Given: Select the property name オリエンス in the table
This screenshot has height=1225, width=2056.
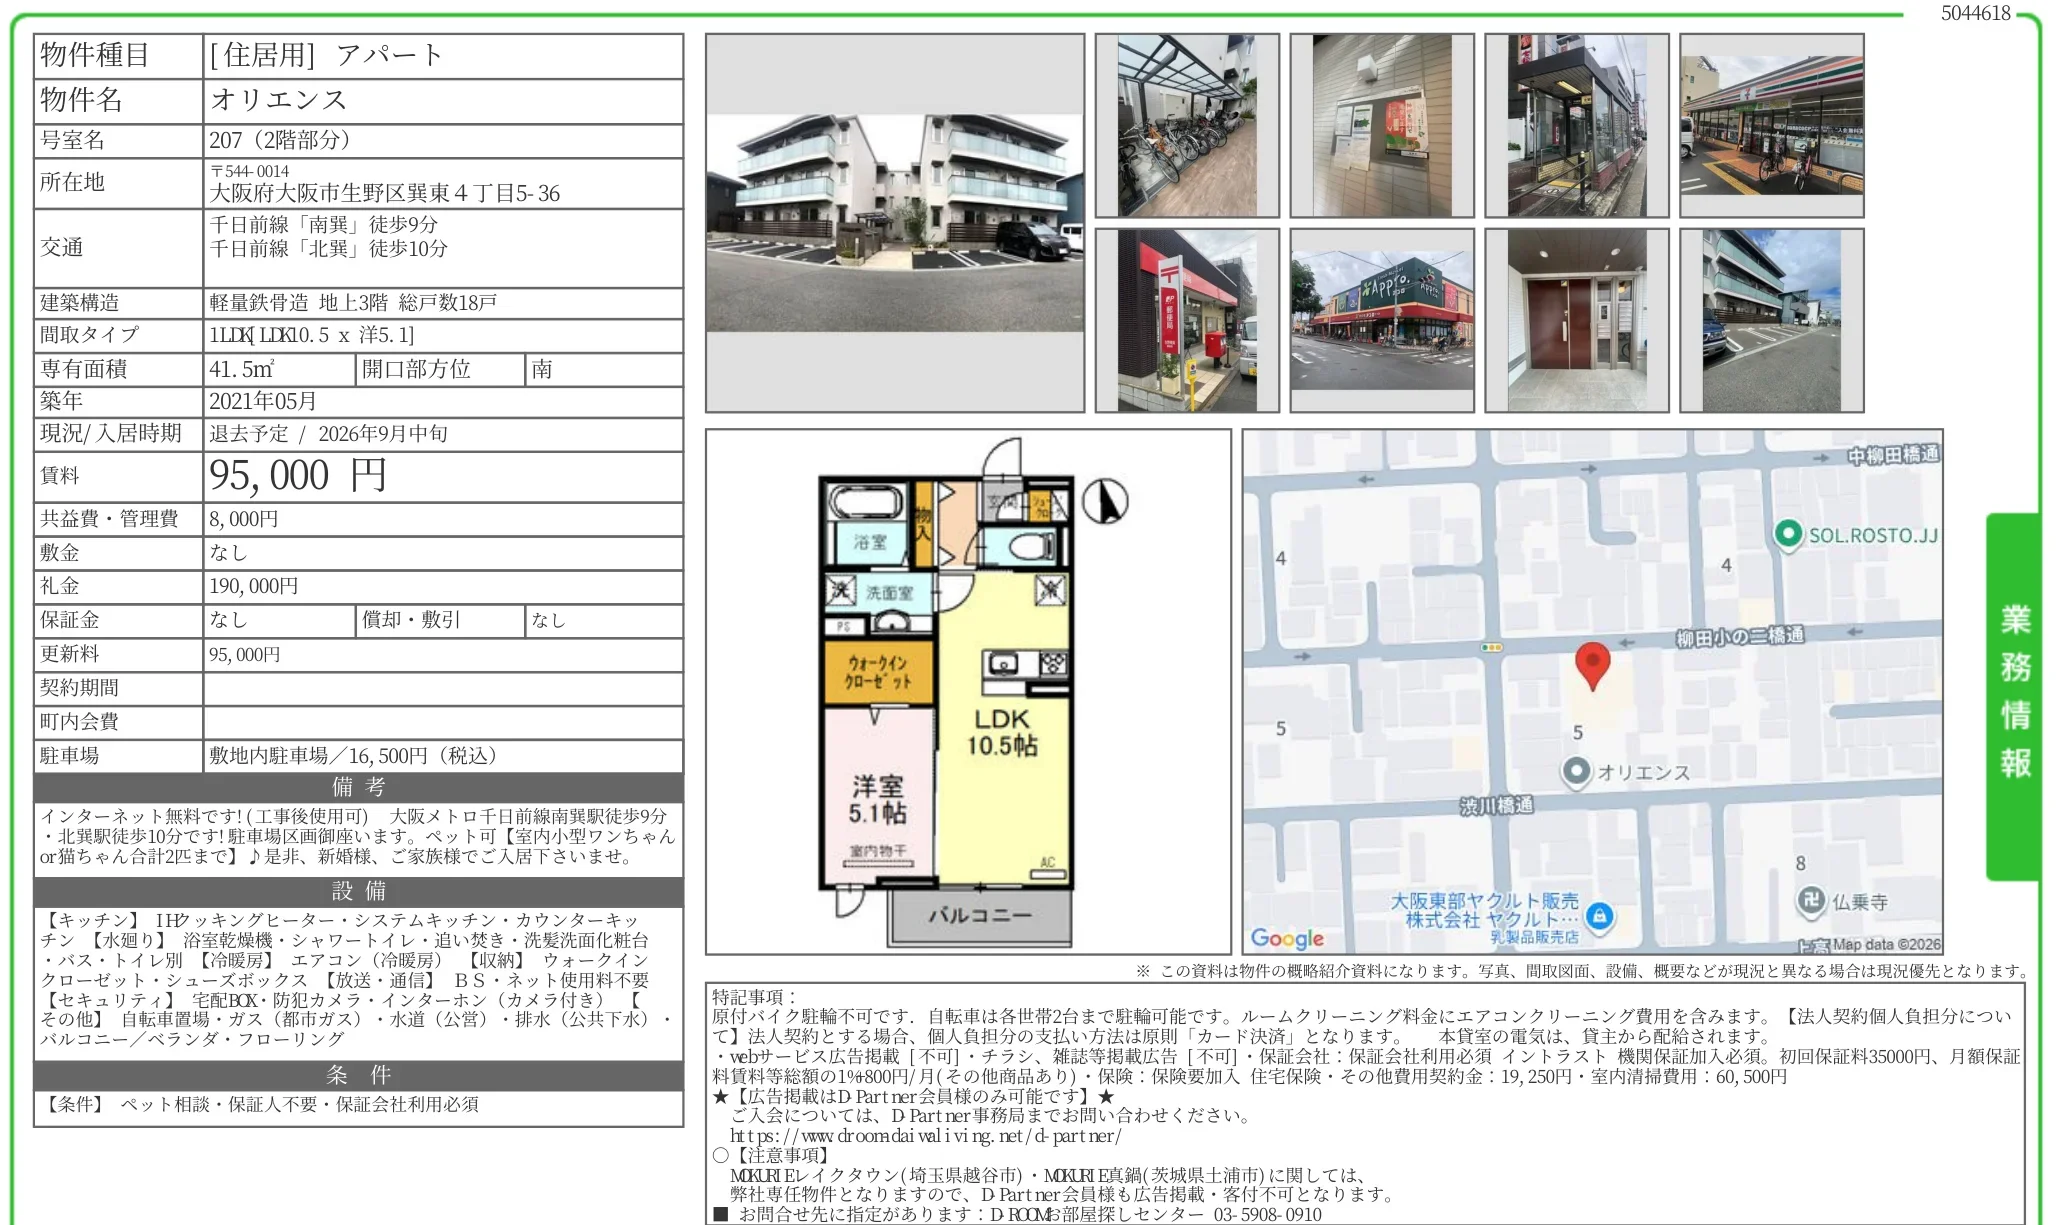Looking at the screenshot, I should click(278, 100).
